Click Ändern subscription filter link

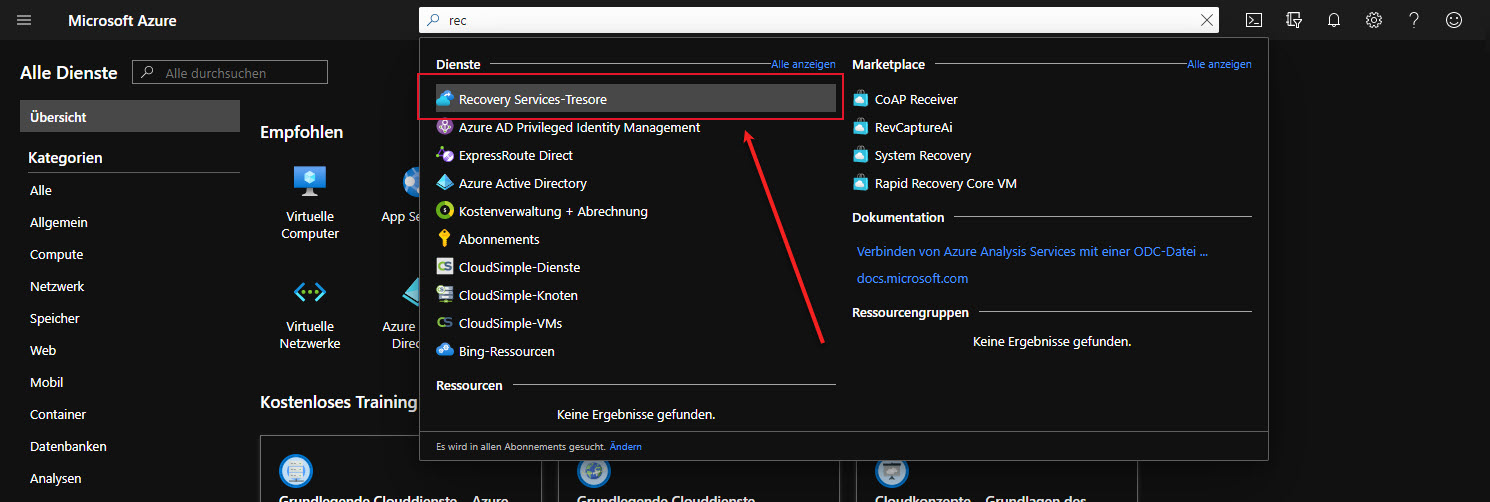[x=626, y=446]
